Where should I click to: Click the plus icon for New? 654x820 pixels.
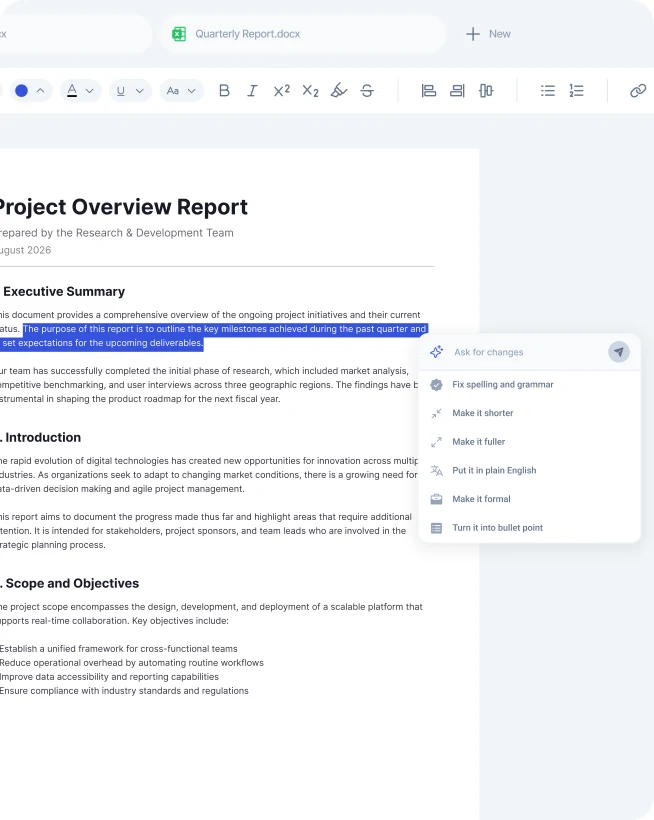tap(473, 34)
